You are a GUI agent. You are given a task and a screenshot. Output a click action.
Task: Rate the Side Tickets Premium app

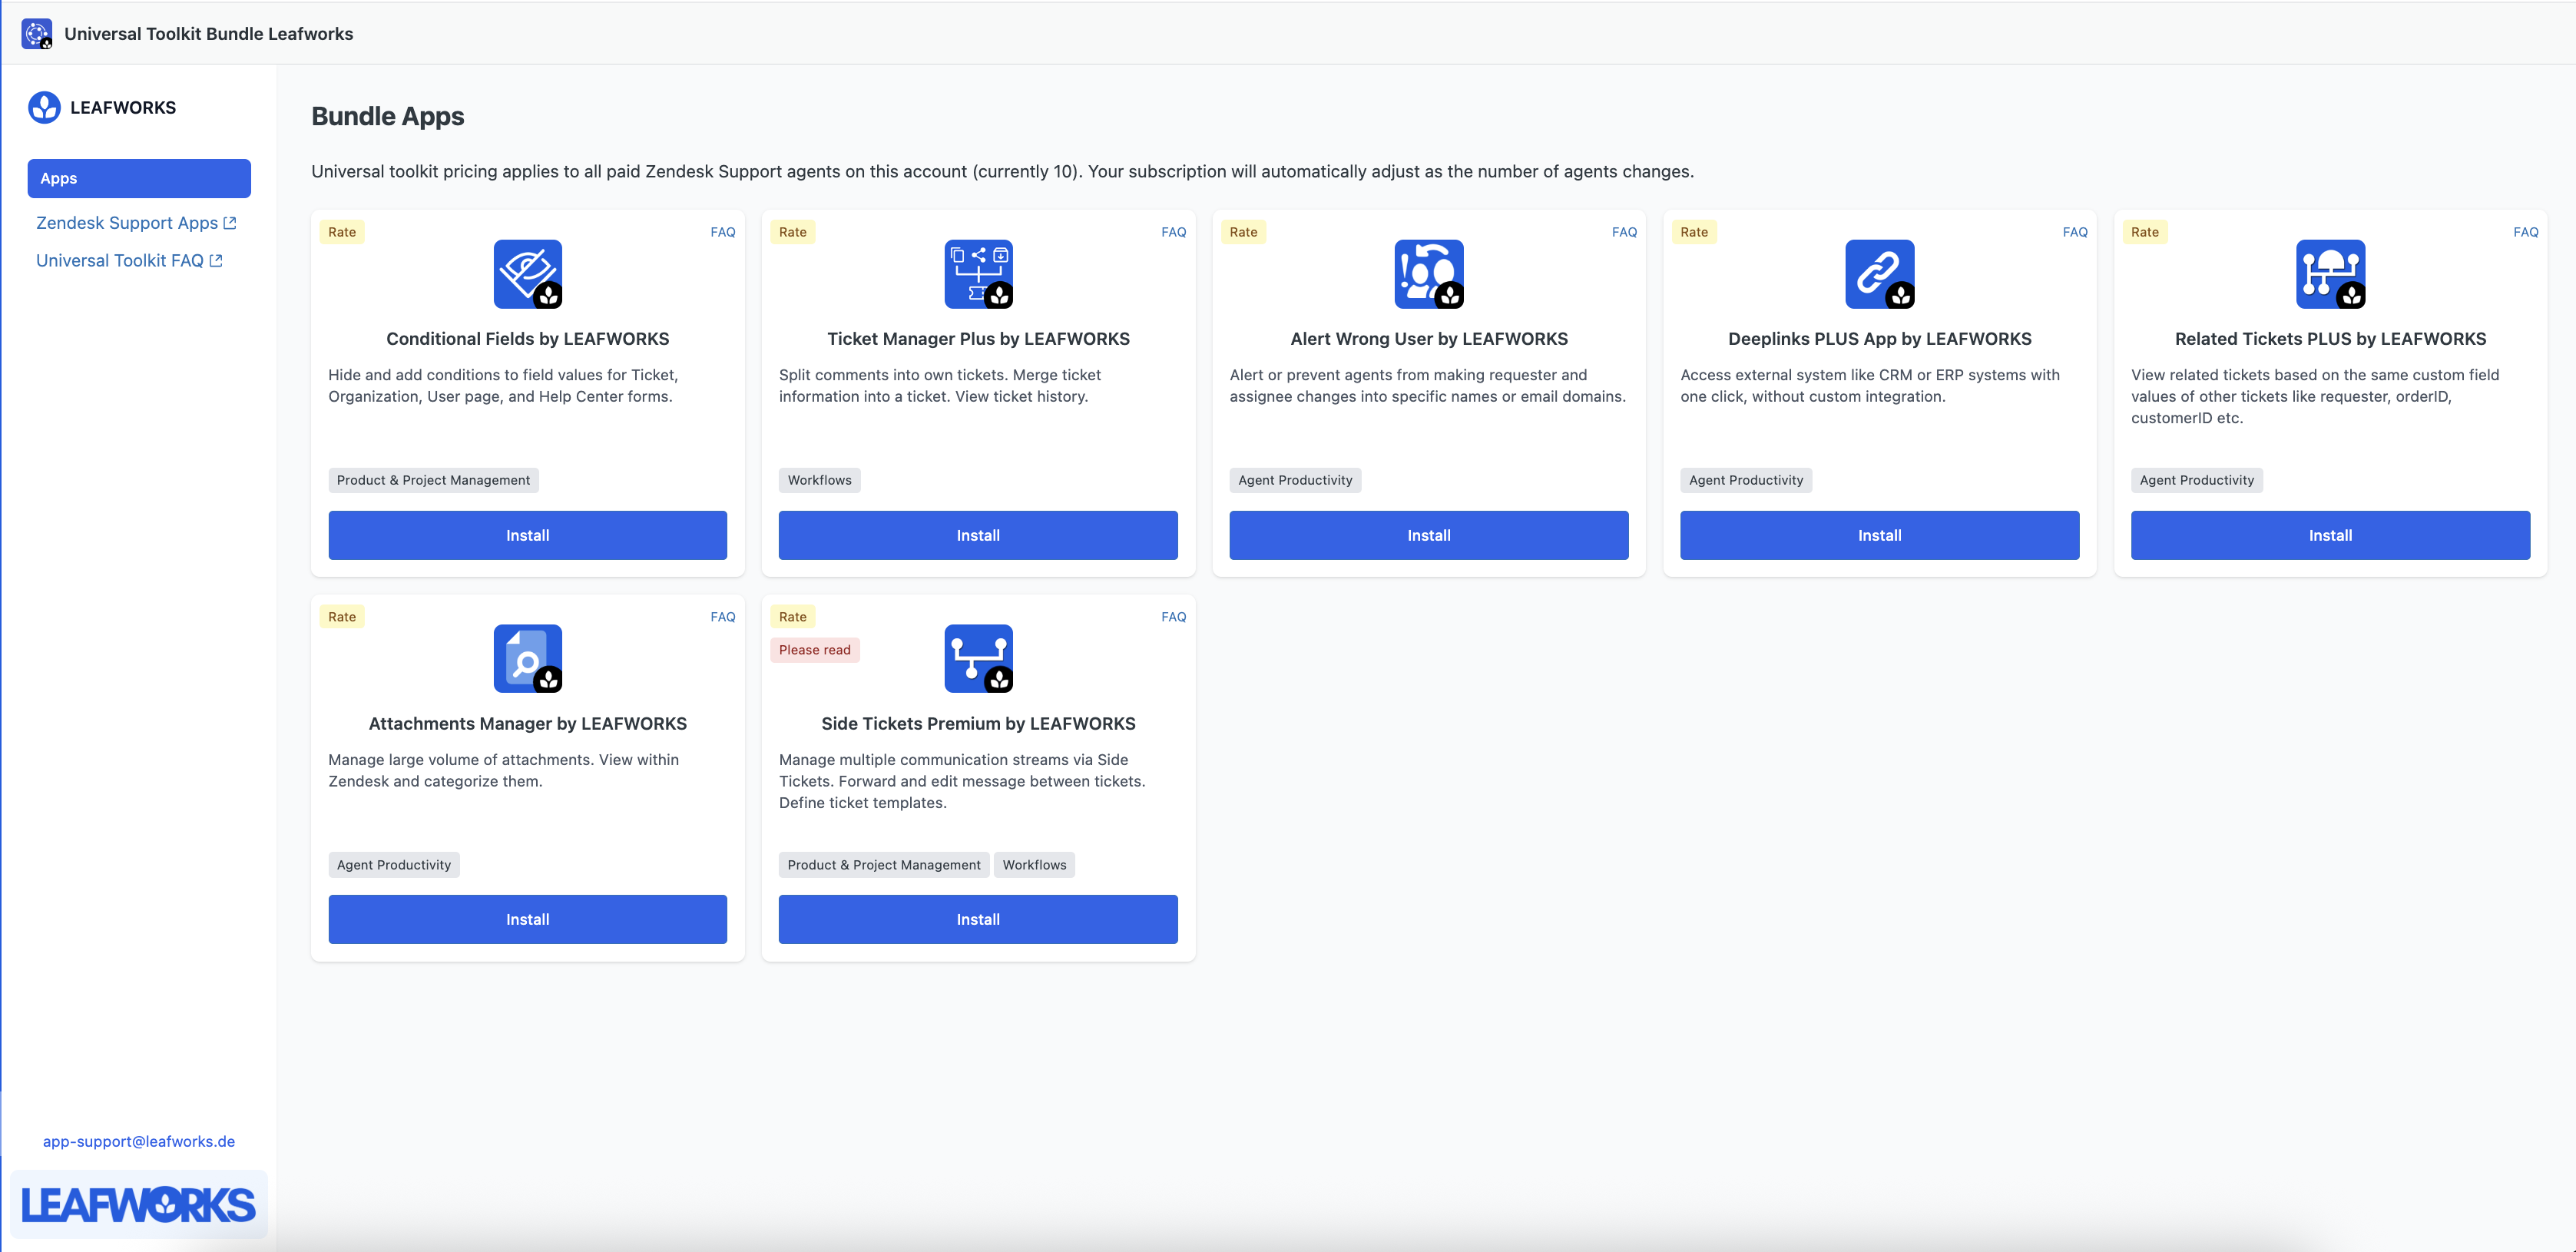pos(793,617)
